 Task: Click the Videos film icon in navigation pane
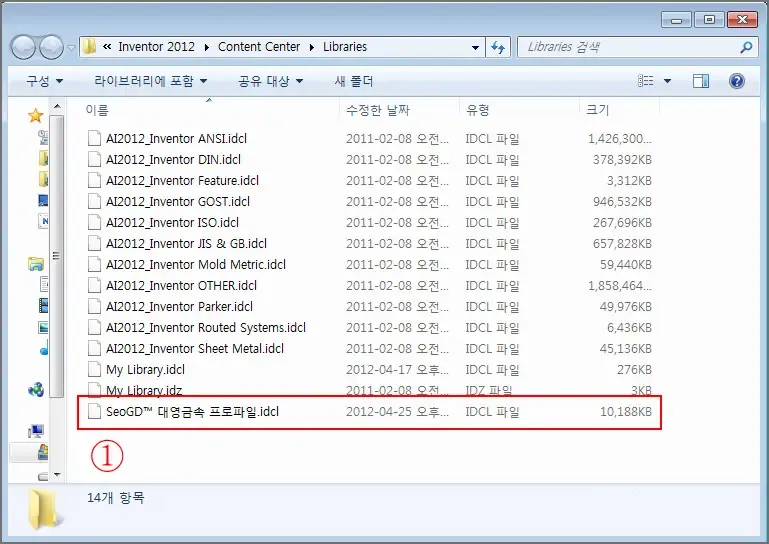[x=43, y=306]
